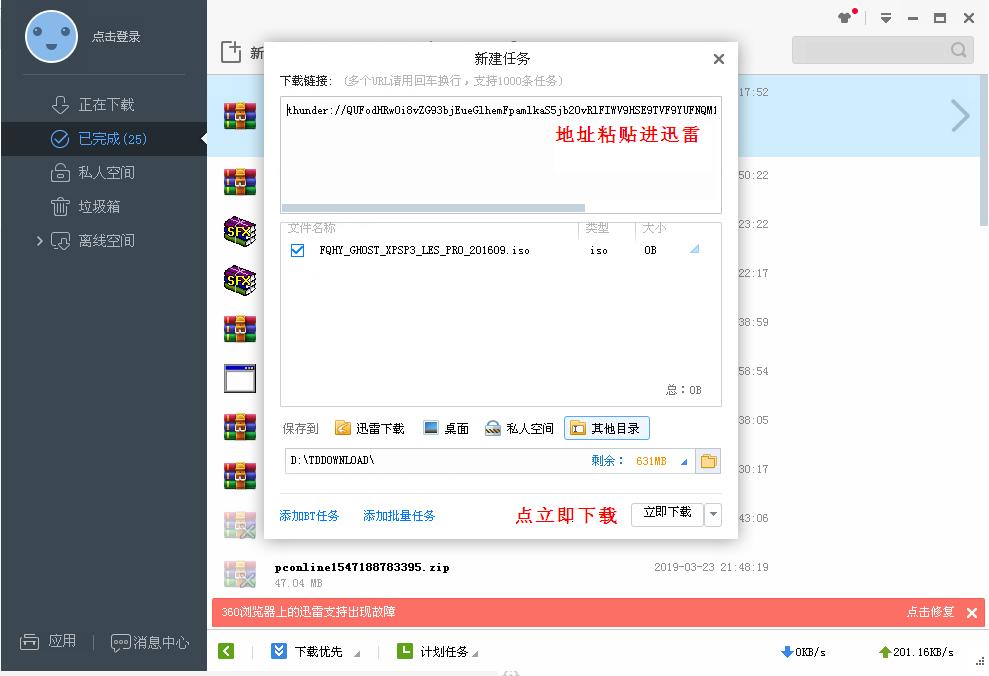Open the main menu dropdown icon in the title bar
This screenshot has width=989, height=676.
point(886,18)
